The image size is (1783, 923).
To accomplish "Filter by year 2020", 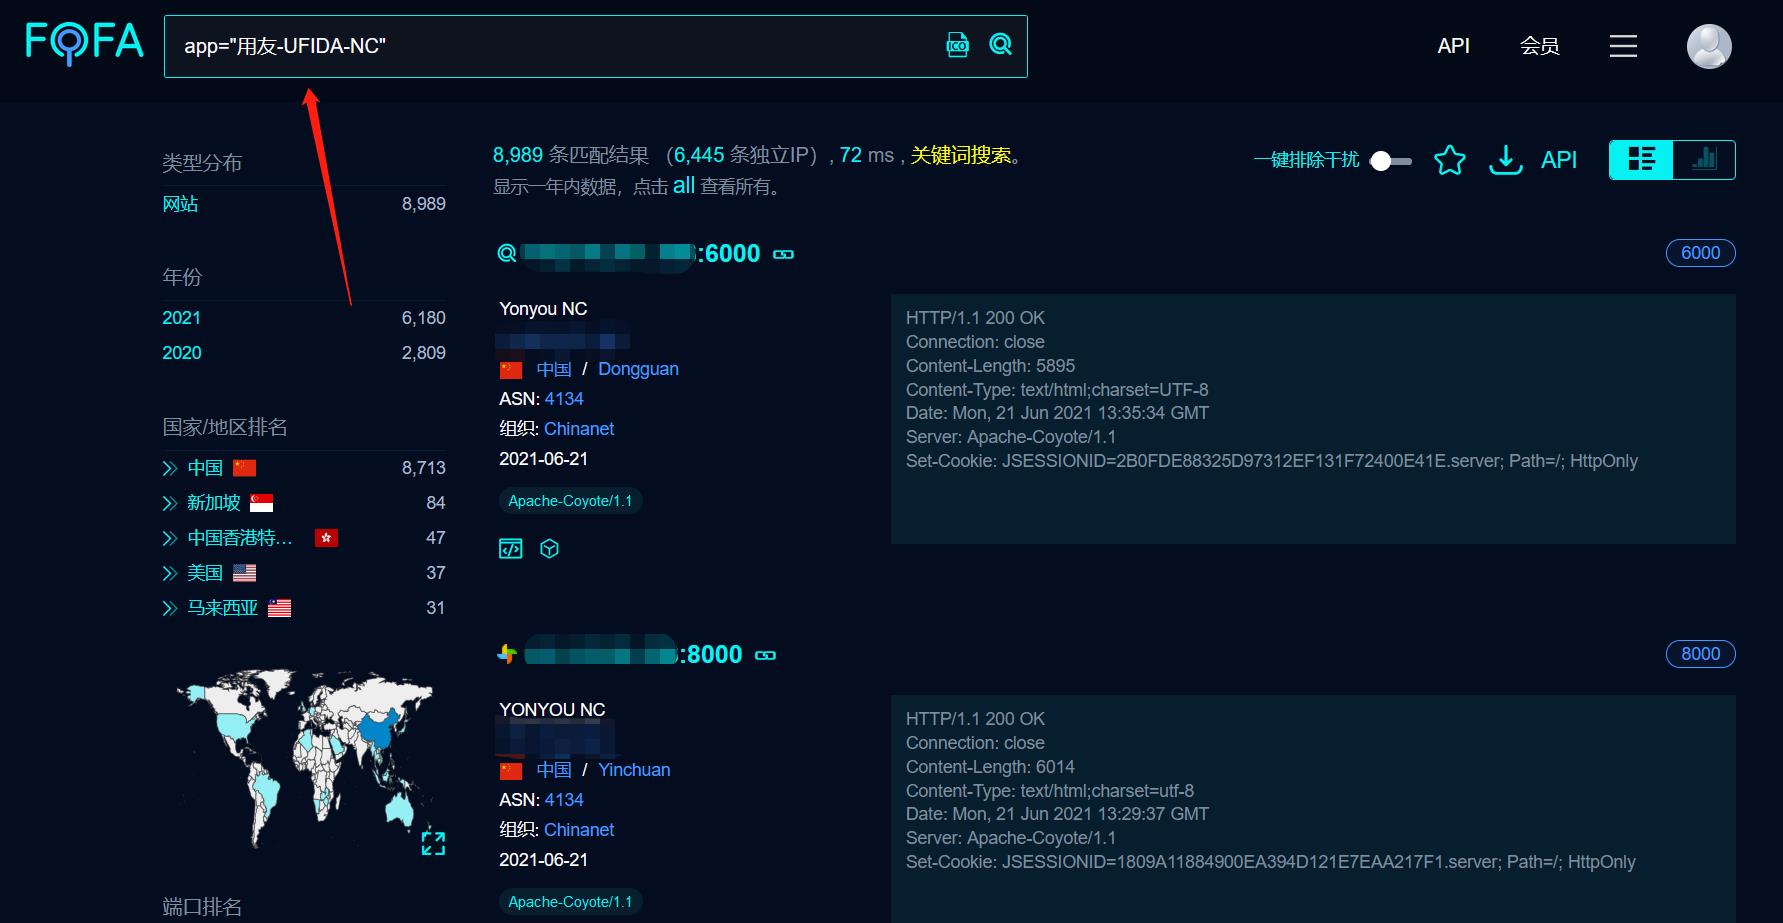I will pyautogui.click(x=181, y=353).
